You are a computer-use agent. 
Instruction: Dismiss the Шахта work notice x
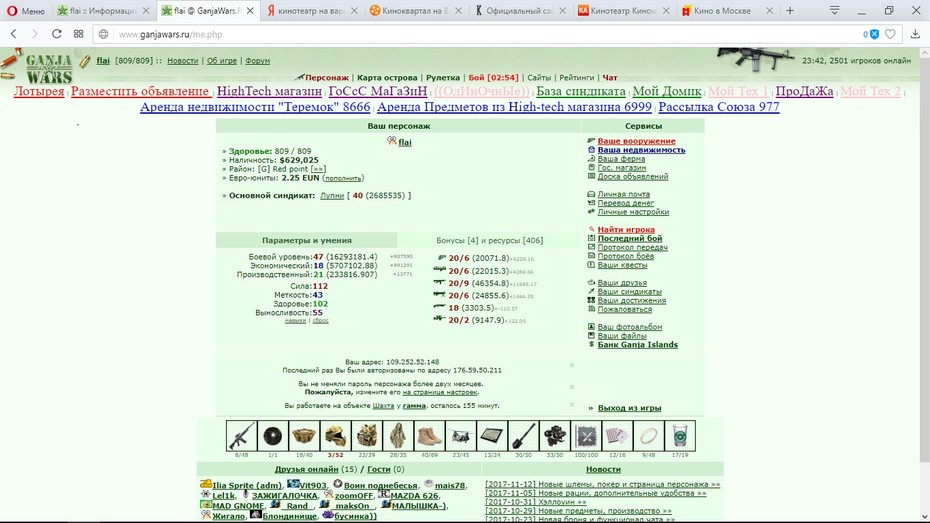point(572,405)
